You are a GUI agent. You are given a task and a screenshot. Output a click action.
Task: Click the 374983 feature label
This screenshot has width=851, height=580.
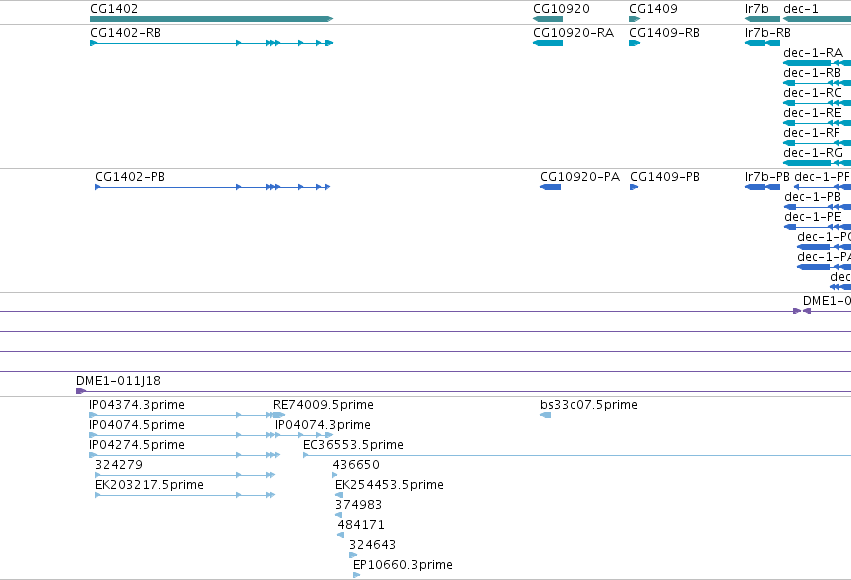[x=358, y=505]
